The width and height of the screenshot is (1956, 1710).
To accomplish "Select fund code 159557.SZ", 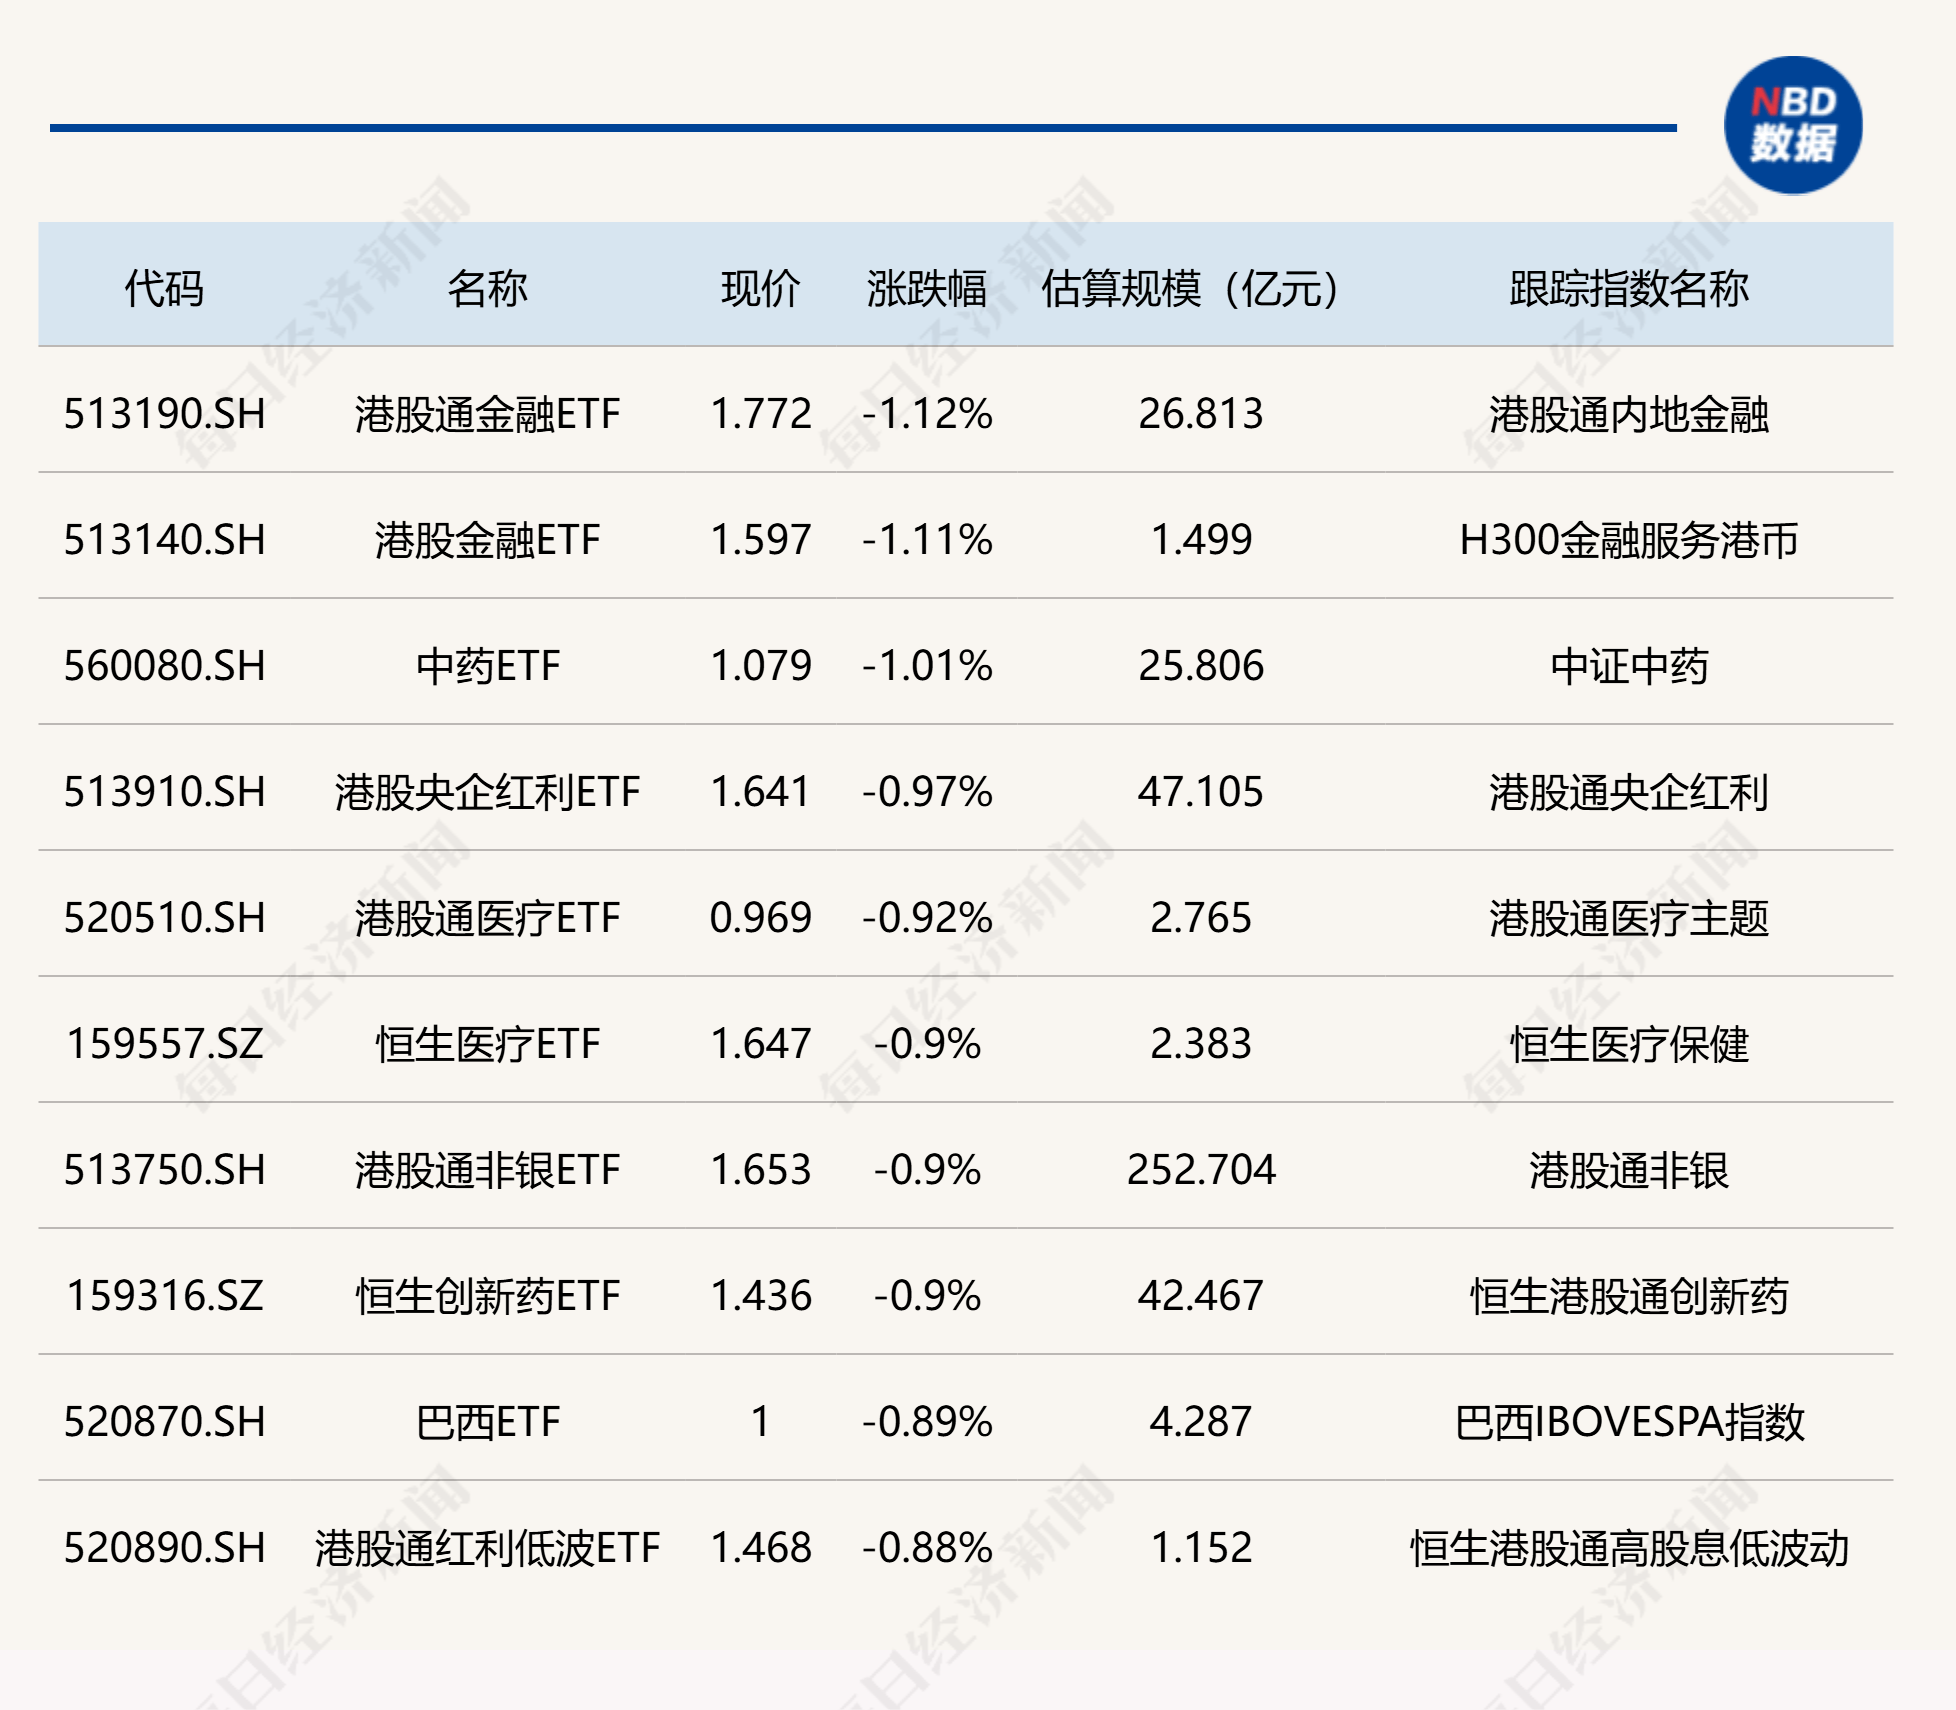I will pyautogui.click(x=165, y=1044).
